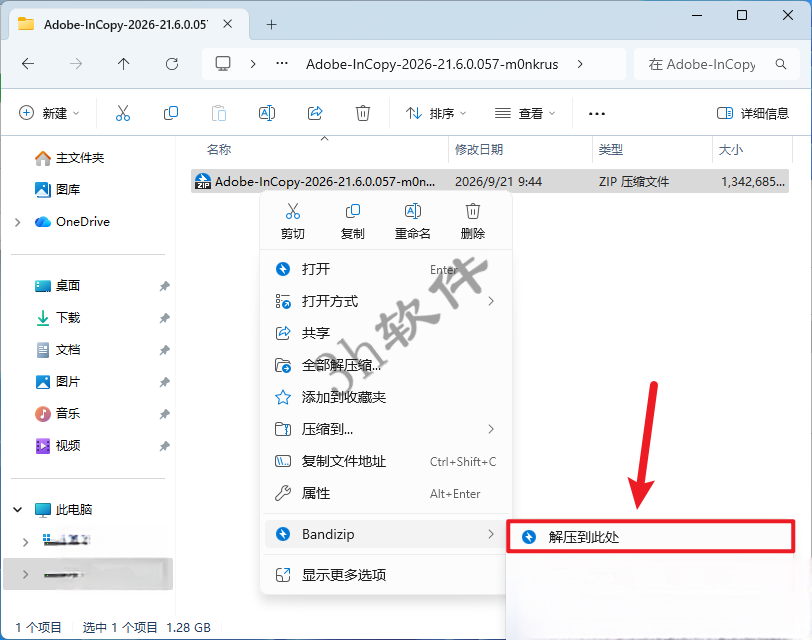Image resolution: width=812 pixels, height=640 pixels.
Task: Refresh the current folder
Action: coord(172,64)
